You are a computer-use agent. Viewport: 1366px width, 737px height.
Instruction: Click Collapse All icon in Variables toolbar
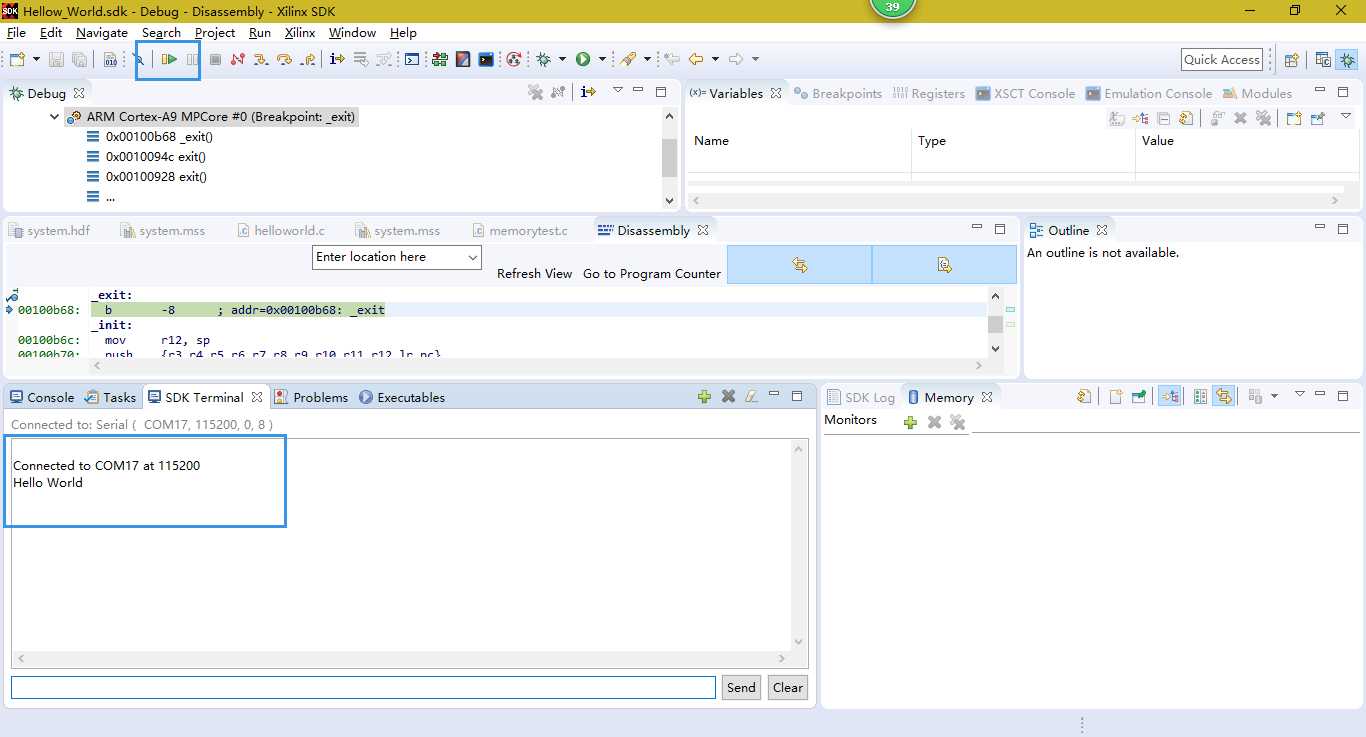tap(1163, 118)
